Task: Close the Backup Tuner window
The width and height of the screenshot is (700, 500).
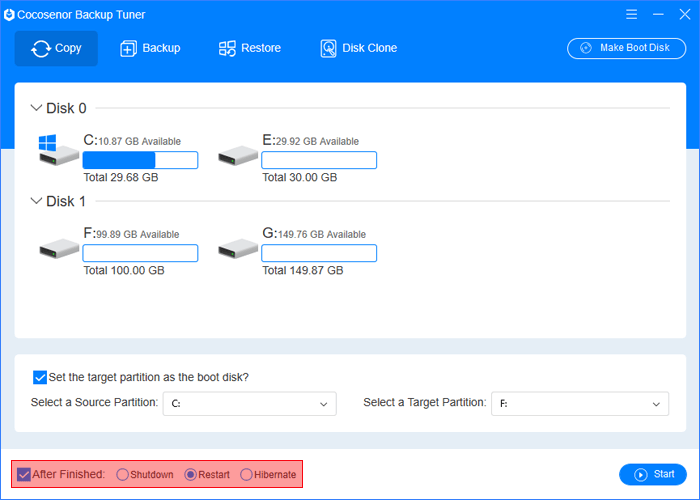Action: pos(685,14)
